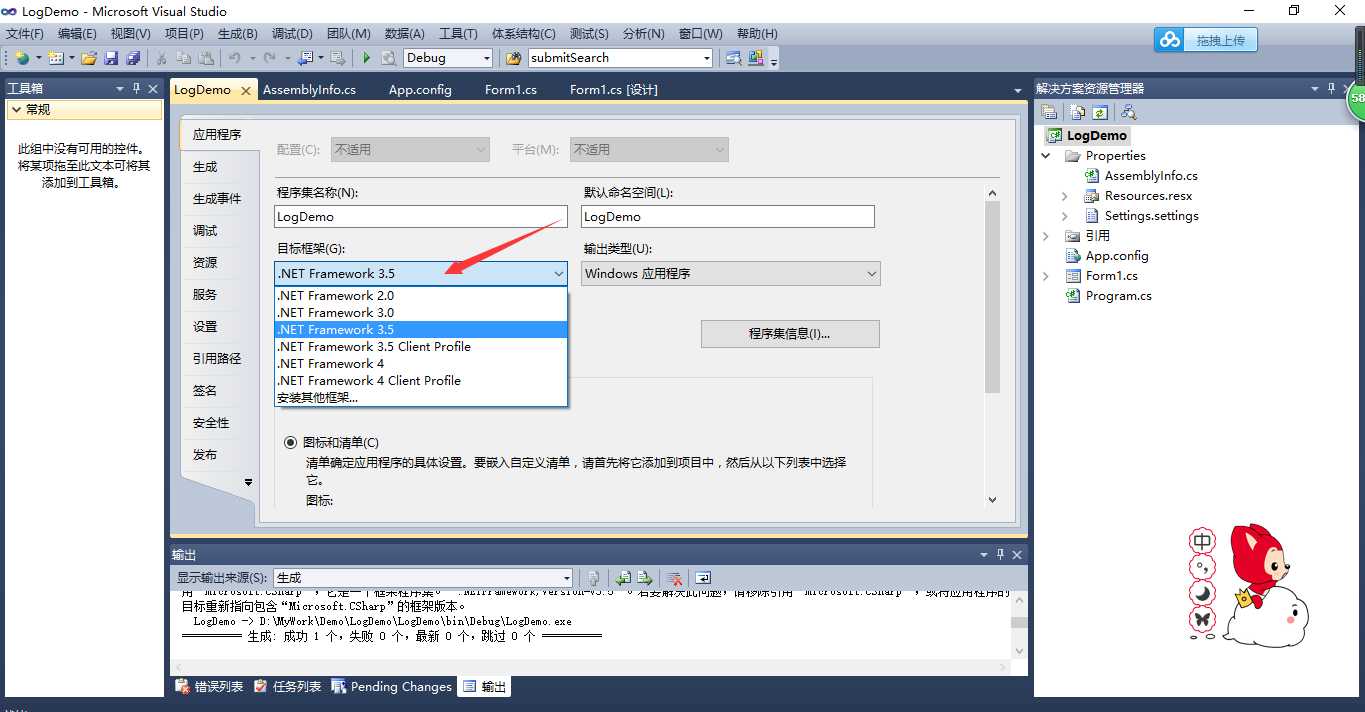
Task: Select Program.cs in Solution Explorer
Action: click(x=1118, y=296)
